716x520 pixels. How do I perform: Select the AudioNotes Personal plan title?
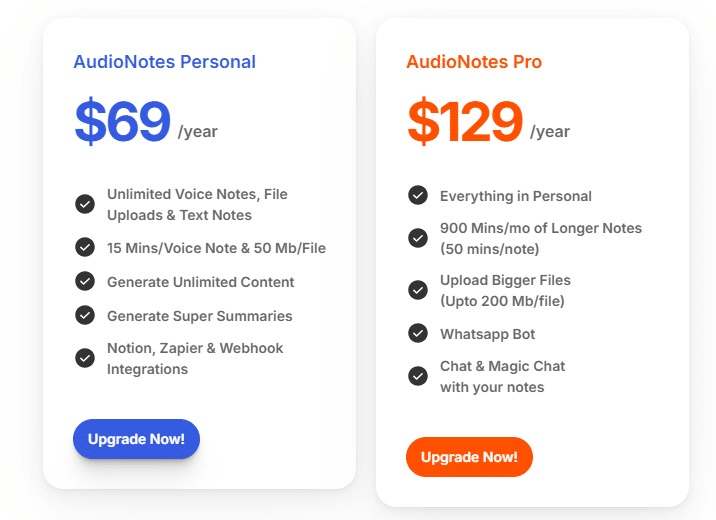(x=164, y=62)
